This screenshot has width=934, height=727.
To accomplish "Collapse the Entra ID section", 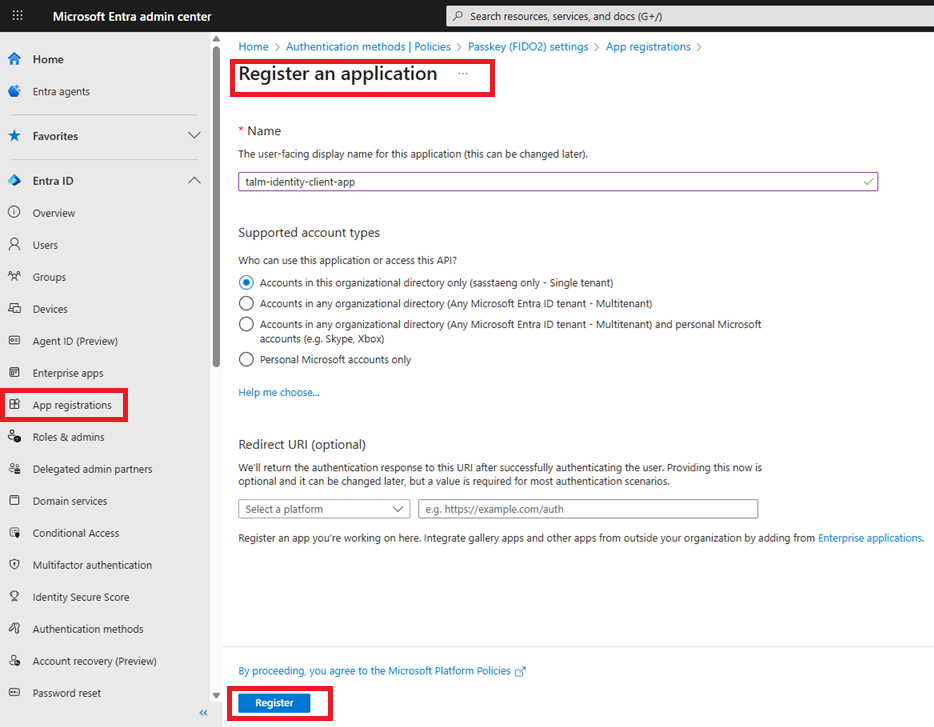I will pyautogui.click(x=193, y=180).
